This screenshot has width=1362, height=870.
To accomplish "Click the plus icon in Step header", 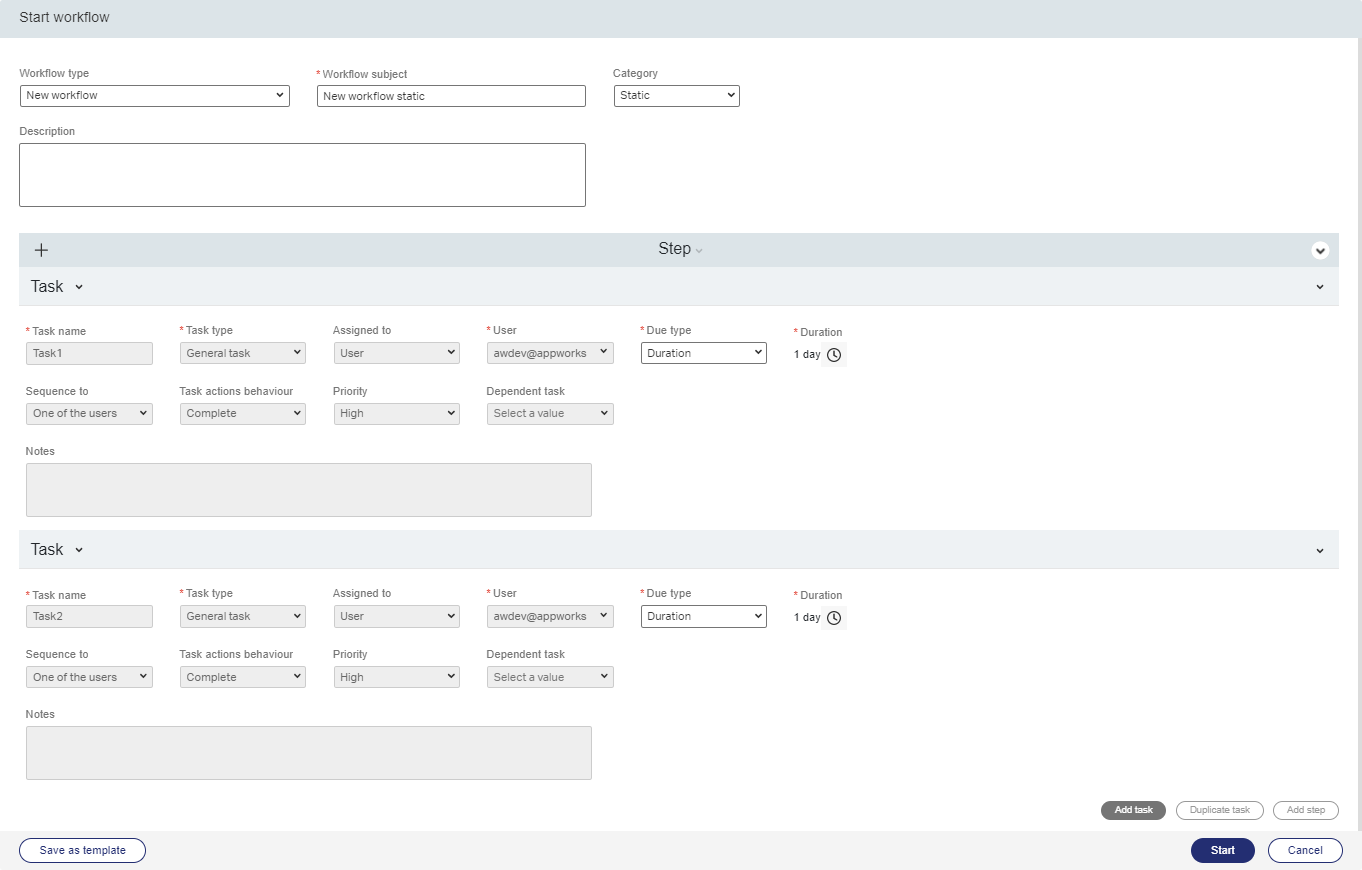I will tap(41, 250).
